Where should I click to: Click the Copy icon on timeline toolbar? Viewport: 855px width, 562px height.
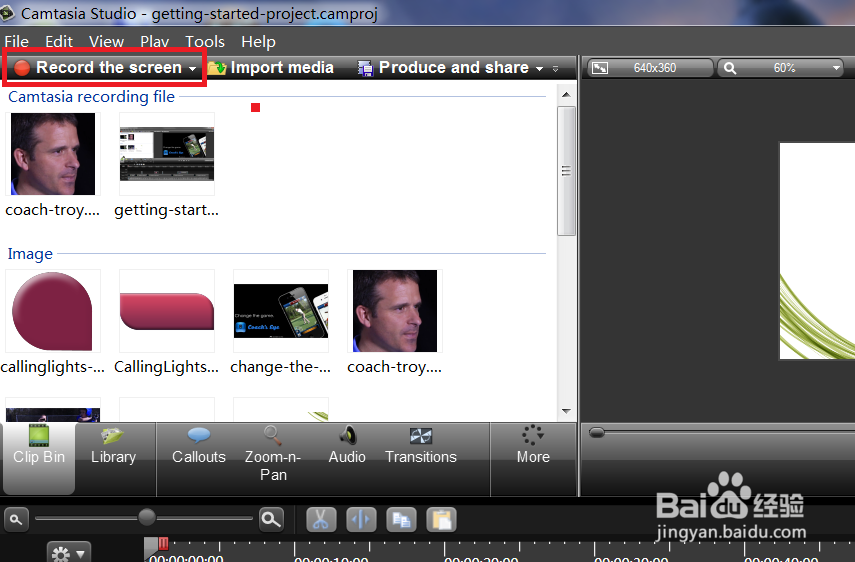point(401,519)
